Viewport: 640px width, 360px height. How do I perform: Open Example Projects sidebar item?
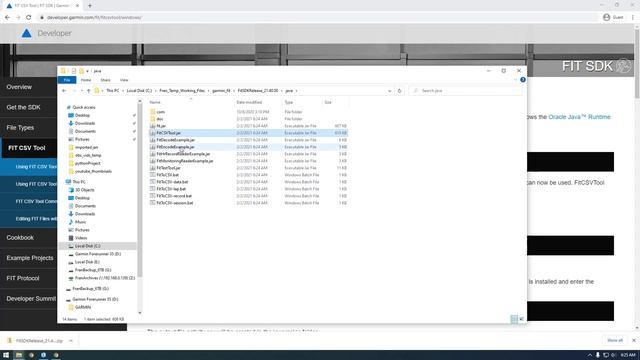[30, 258]
